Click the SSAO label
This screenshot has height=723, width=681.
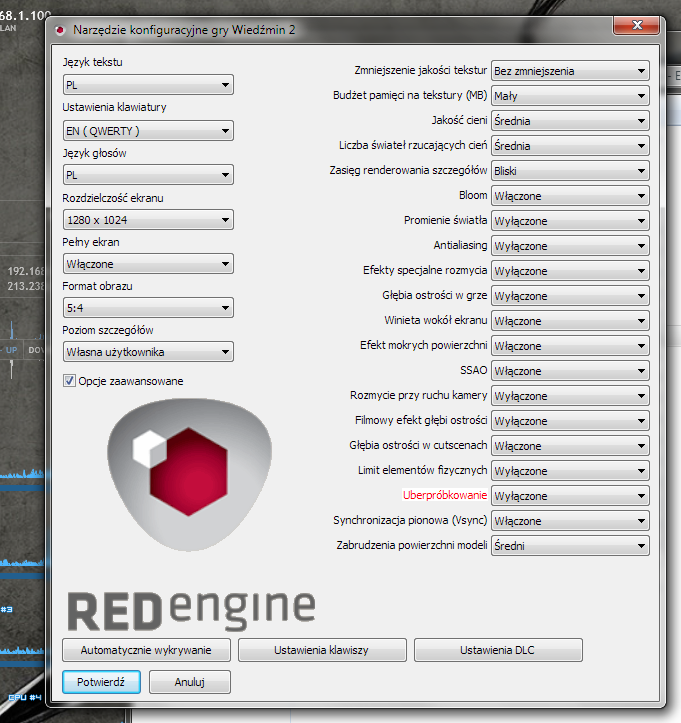point(474,370)
